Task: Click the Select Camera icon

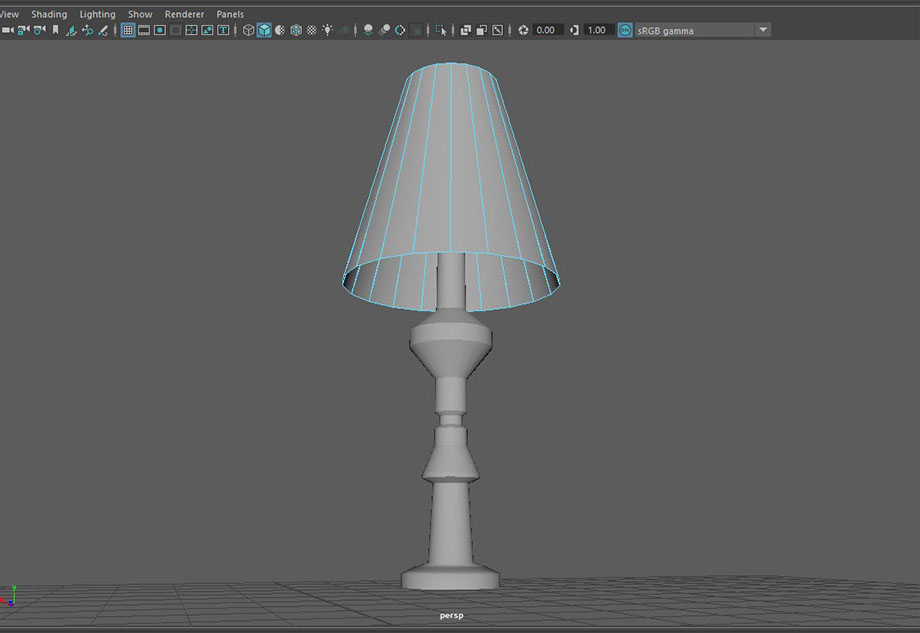Action: pyautogui.click(x=7, y=30)
